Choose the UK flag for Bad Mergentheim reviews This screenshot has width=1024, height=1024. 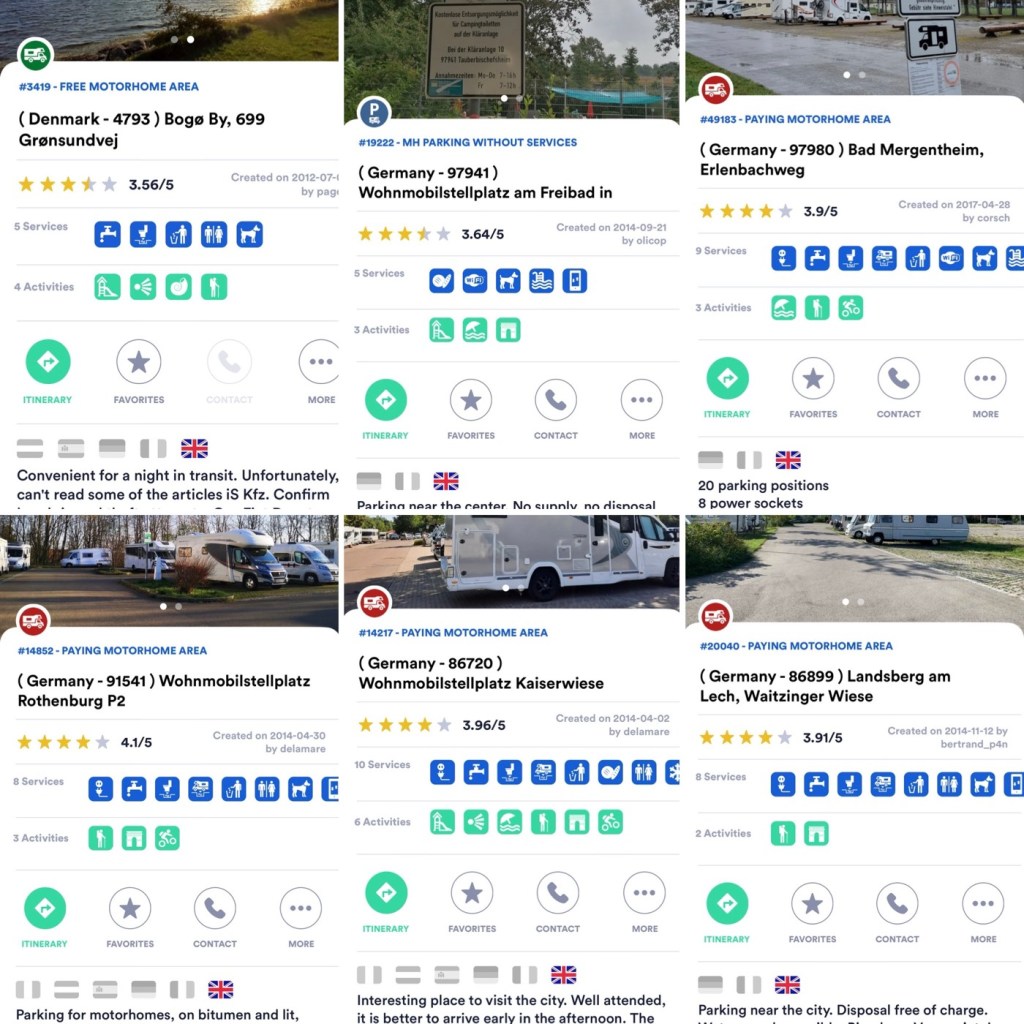[x=788, y=460]
